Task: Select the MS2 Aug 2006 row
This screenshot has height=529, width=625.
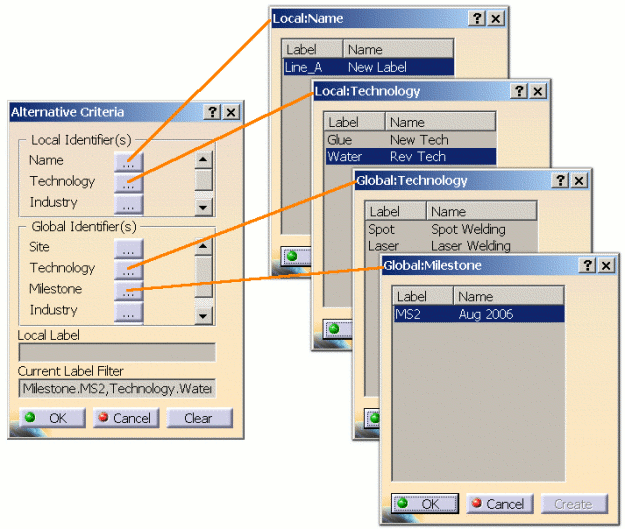Action: point(478,314)
